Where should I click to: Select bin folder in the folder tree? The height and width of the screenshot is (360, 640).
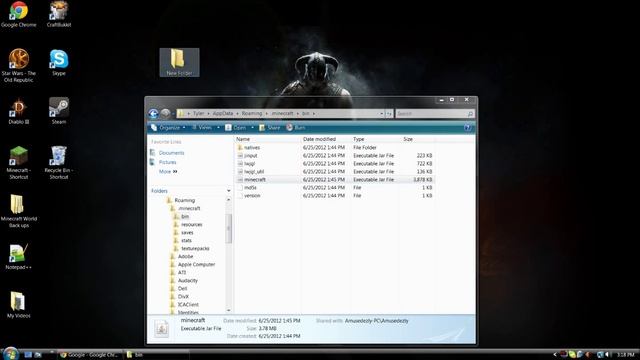coord(185,216)
